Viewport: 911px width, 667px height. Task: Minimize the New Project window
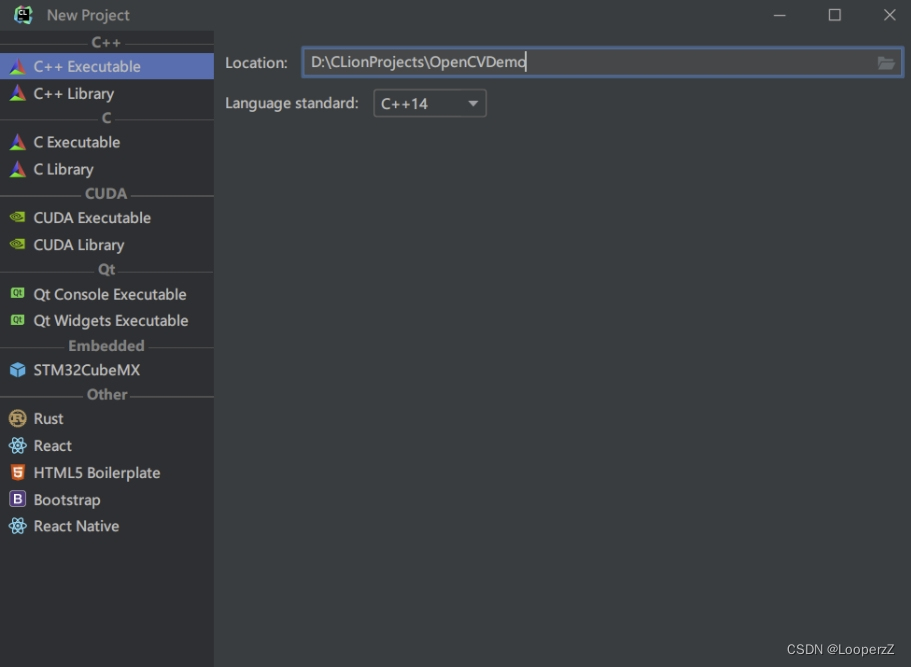pyautogui.click(x=780, y=15)
